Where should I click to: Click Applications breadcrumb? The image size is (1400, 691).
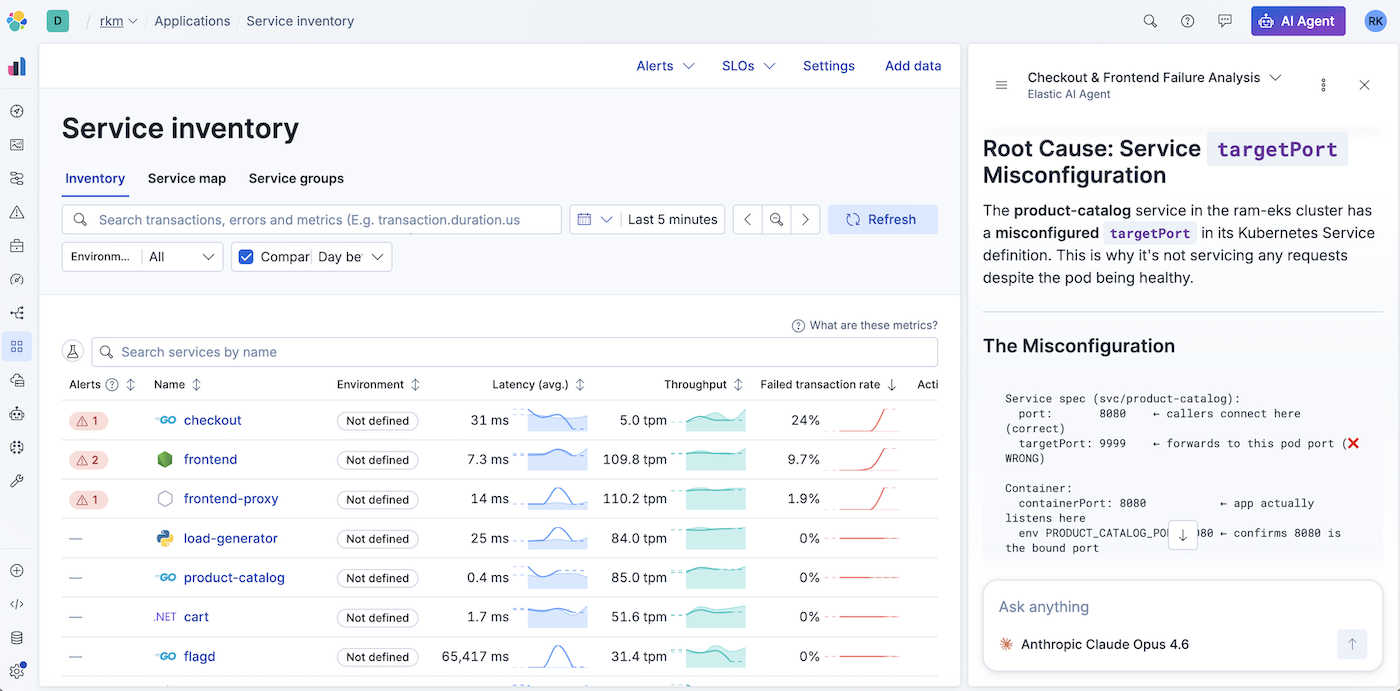click(192, 21)
